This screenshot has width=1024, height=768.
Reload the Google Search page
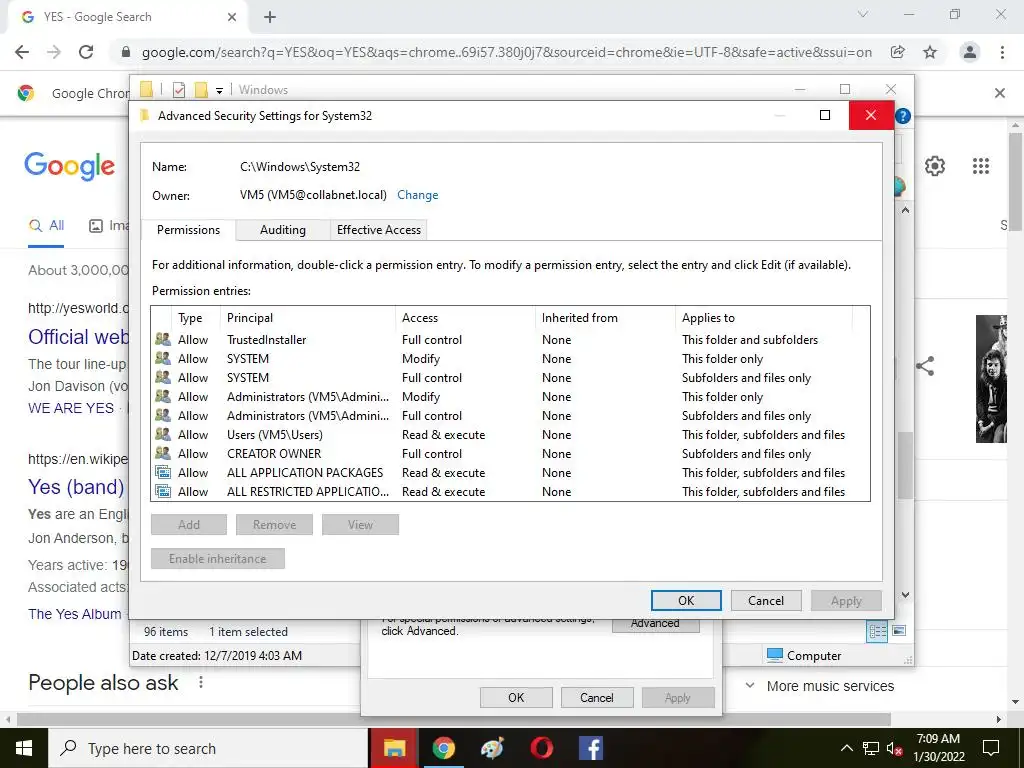[x=86, y=52]
